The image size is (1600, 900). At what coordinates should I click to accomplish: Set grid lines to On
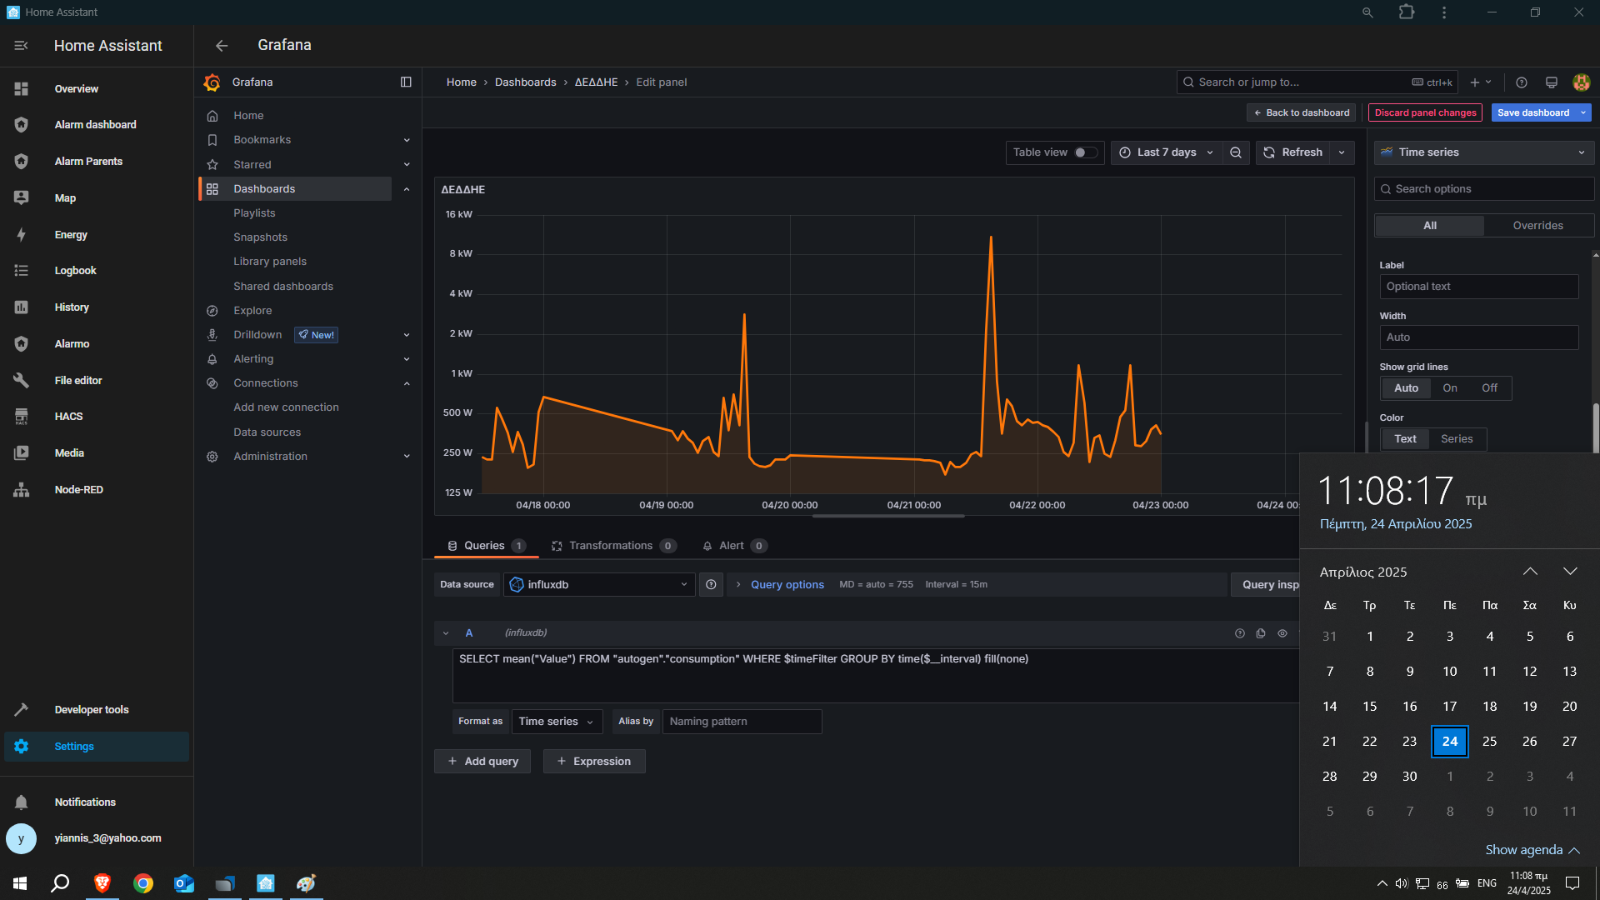pyautogui.click(x=1450, y=388)
